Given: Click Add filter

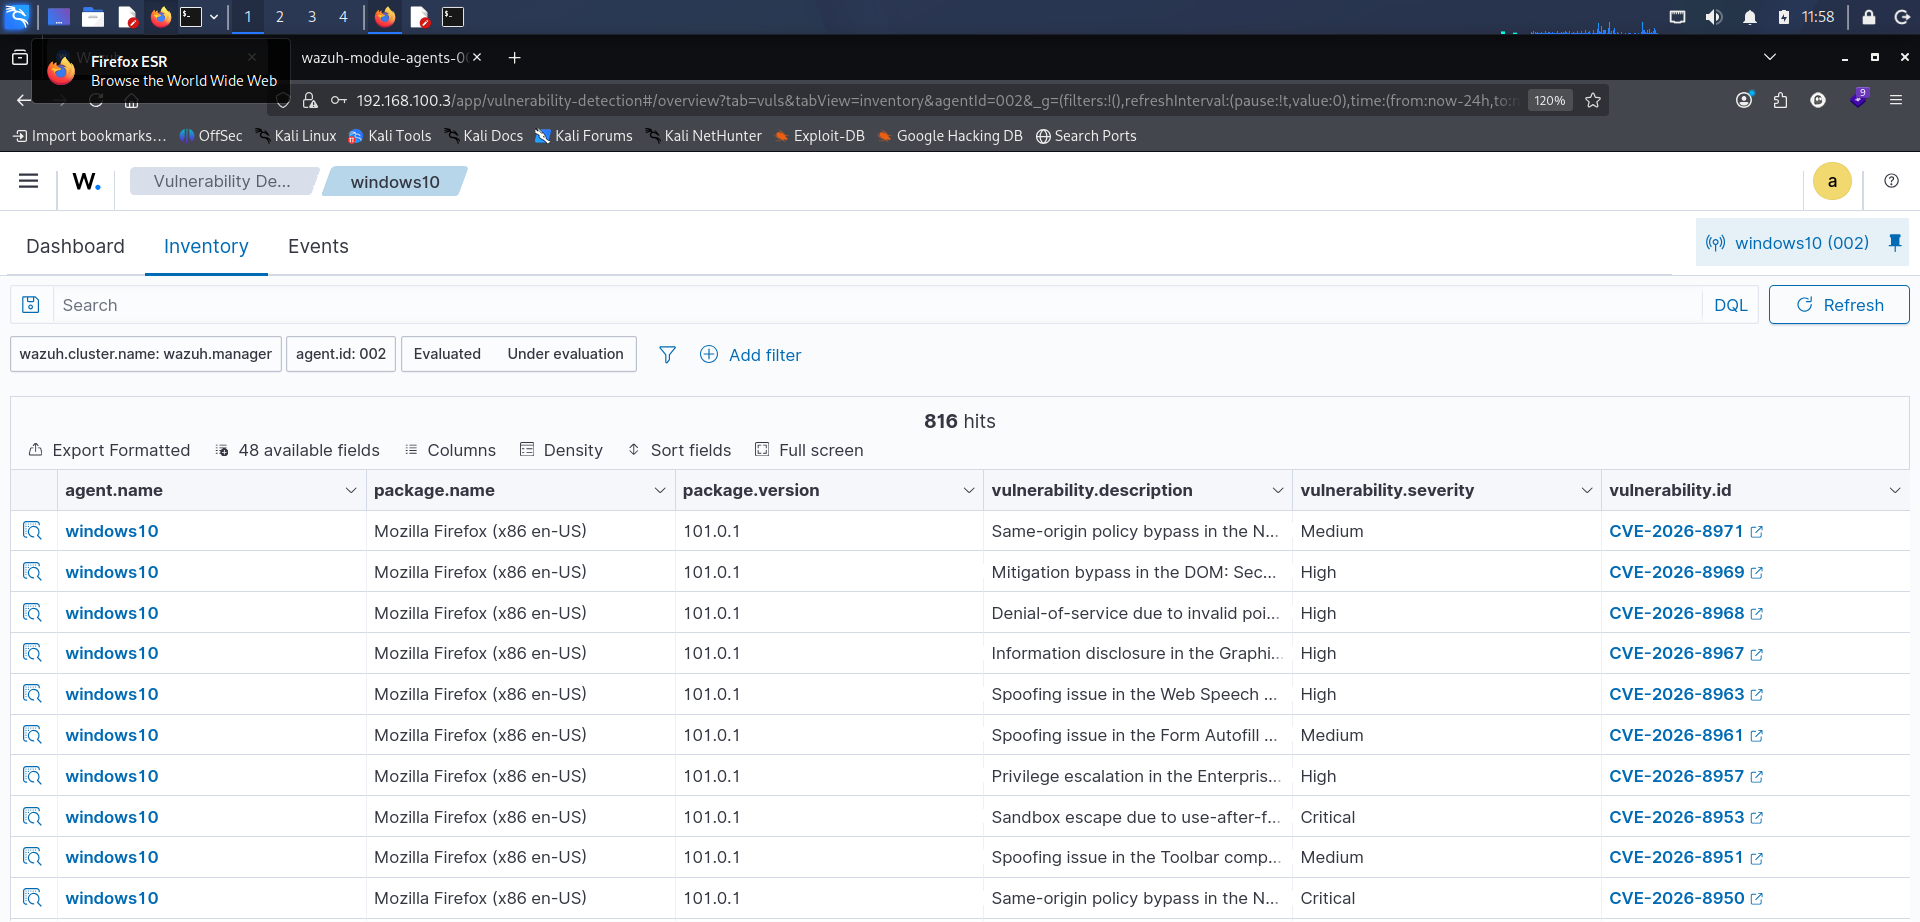Looking at the screenshot, I should 750,355.
